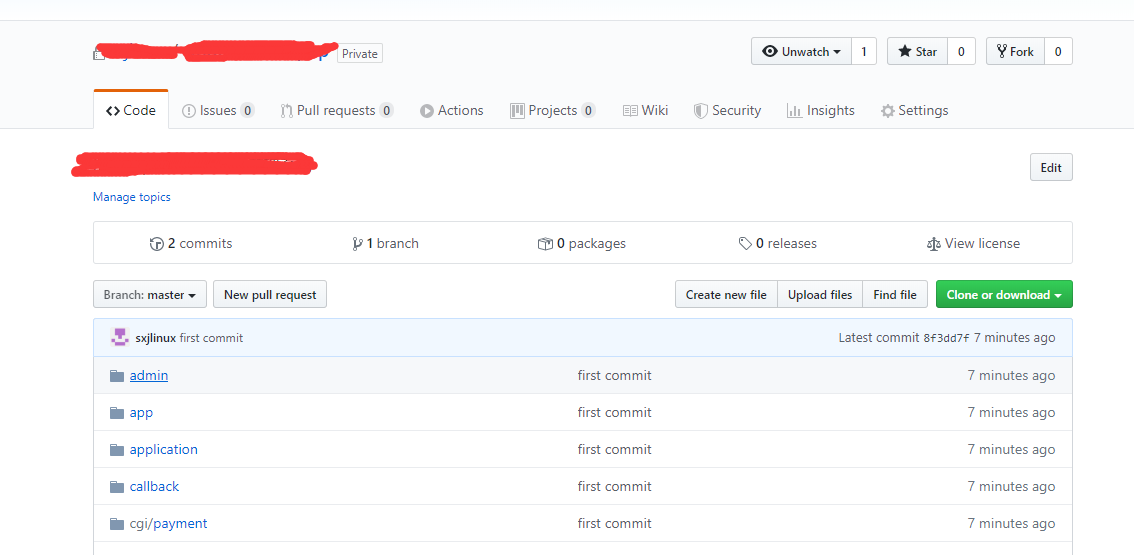Open the Unwatch dropdown
Image resolution: width=1134 pixels, height=555 pixels.
pos(801,51)
